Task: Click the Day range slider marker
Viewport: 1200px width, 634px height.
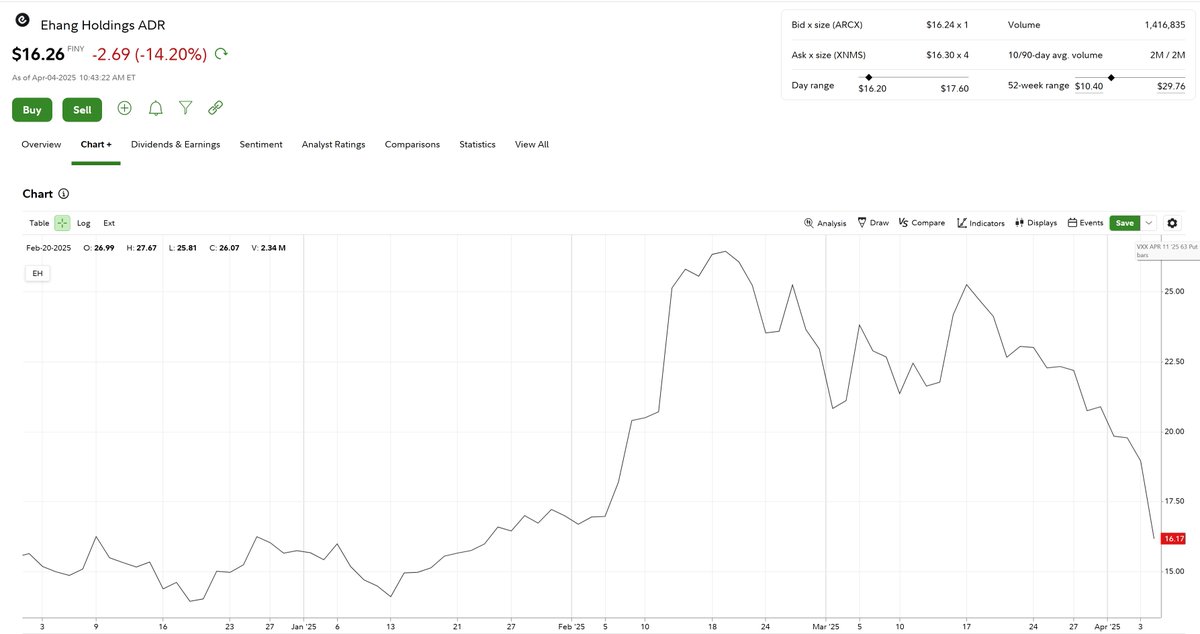Action: pyautogui.click(x=868, y=77)
